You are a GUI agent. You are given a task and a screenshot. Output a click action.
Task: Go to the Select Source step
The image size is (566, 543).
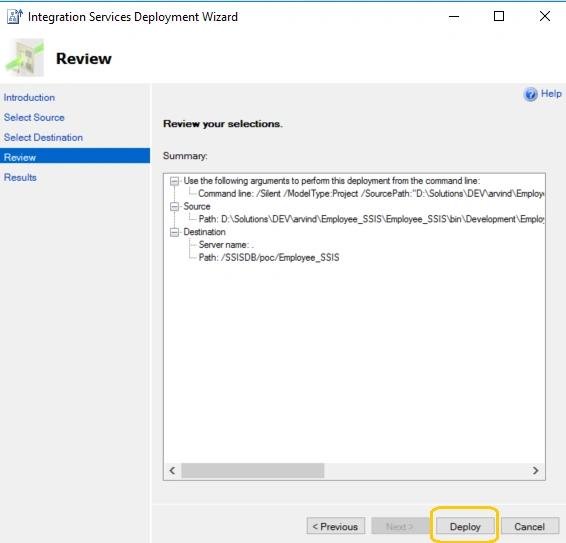pos(34,117)
